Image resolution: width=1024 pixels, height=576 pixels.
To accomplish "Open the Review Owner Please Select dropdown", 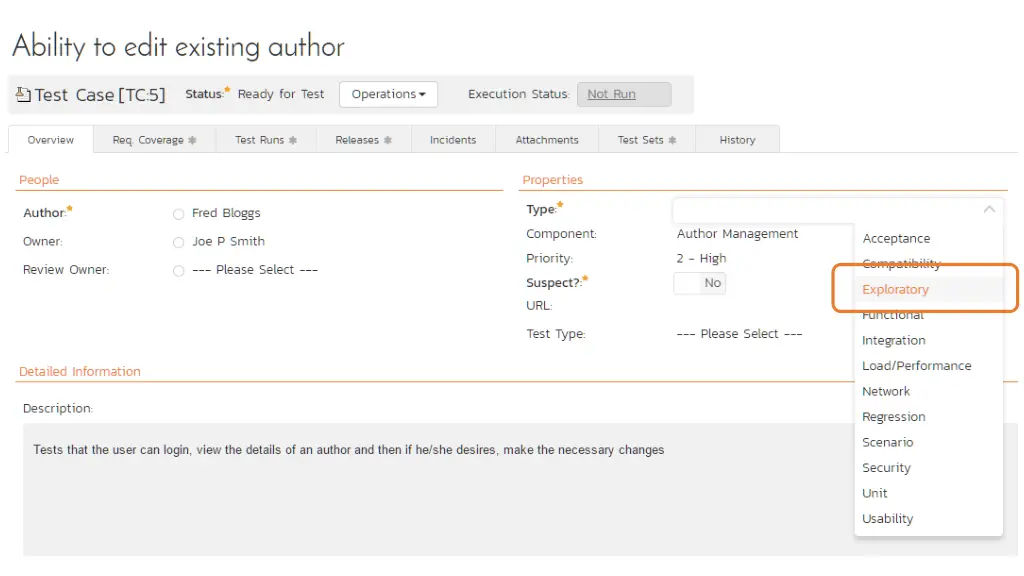I will pyautogui.click(x=255, y=270).
